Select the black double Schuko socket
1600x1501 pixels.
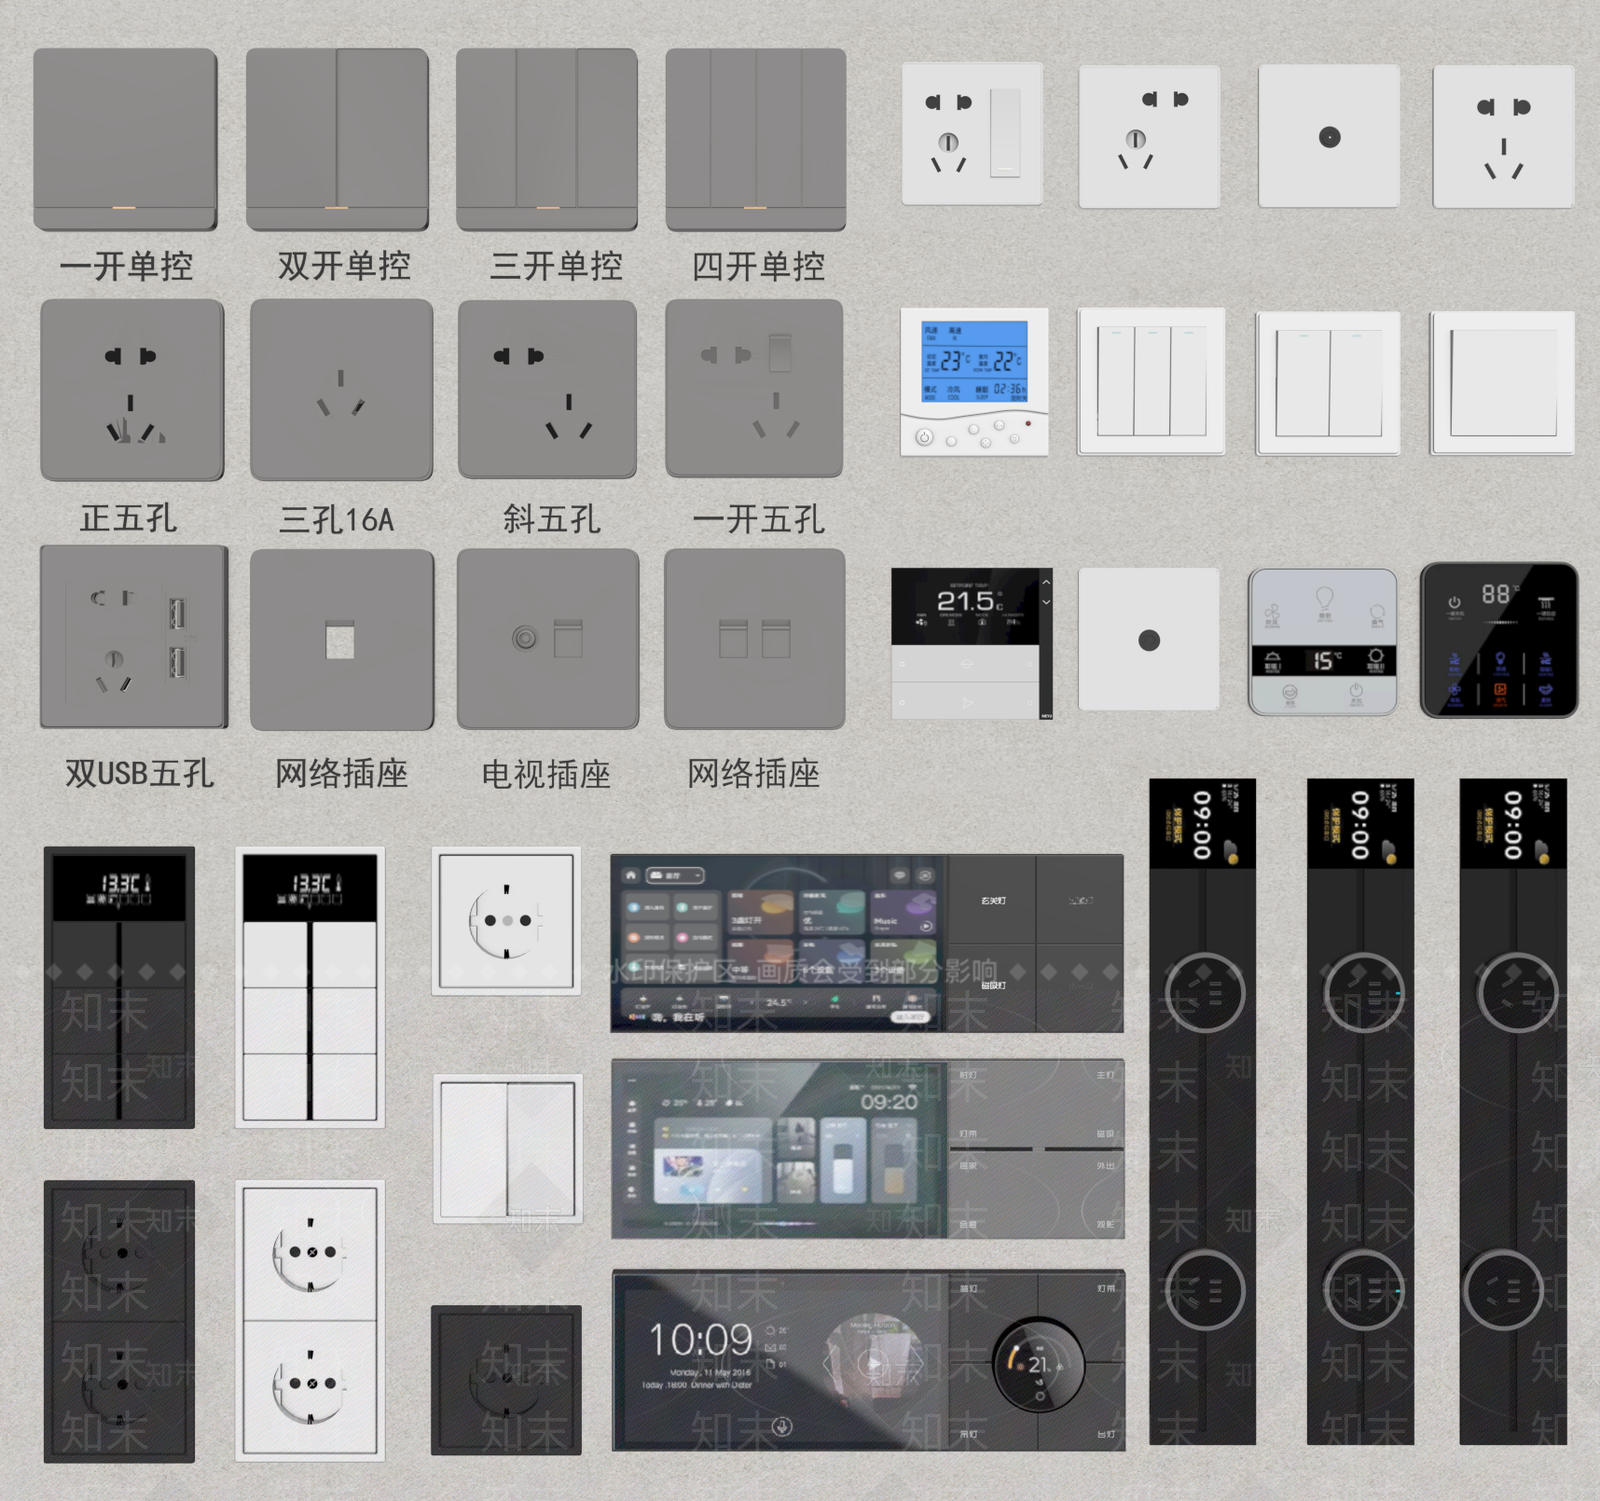tap(119, 1322)
